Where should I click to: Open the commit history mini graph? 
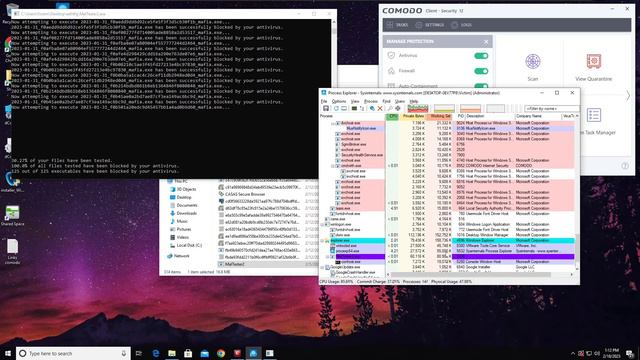tap(444, 109)
